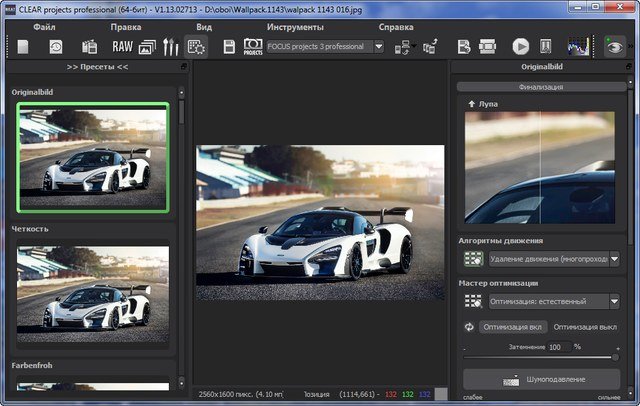
Task: Select the Четкость preset thumbnail
Action: pos(92,293)
